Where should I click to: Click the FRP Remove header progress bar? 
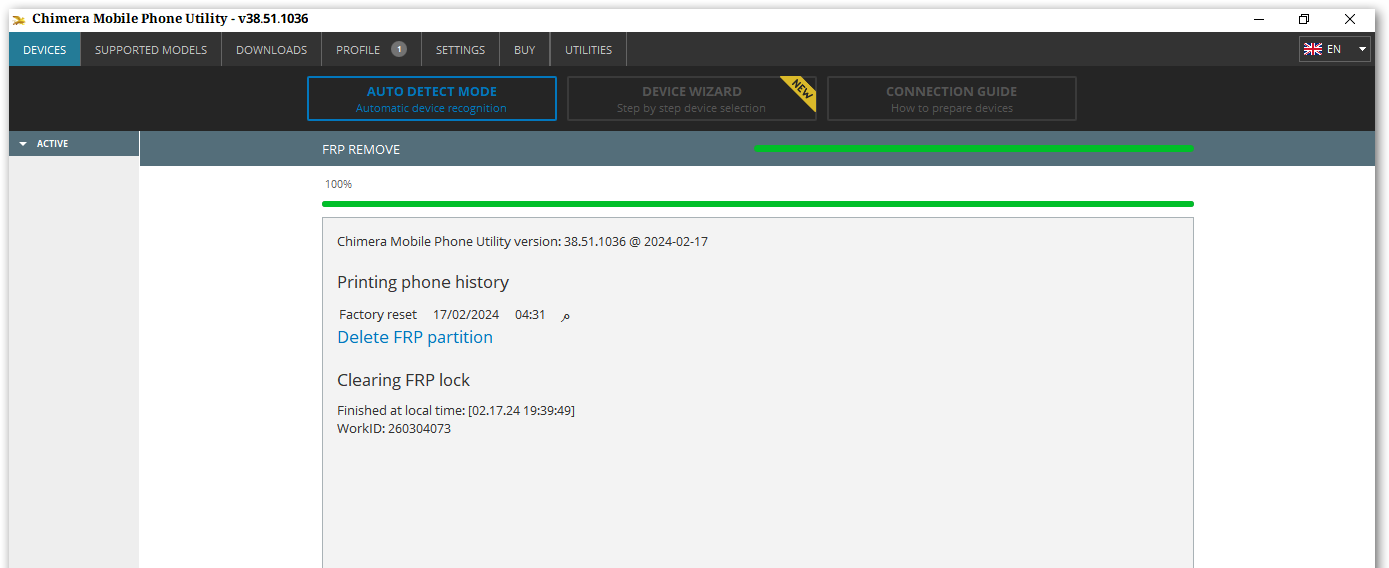pos(974,148)
